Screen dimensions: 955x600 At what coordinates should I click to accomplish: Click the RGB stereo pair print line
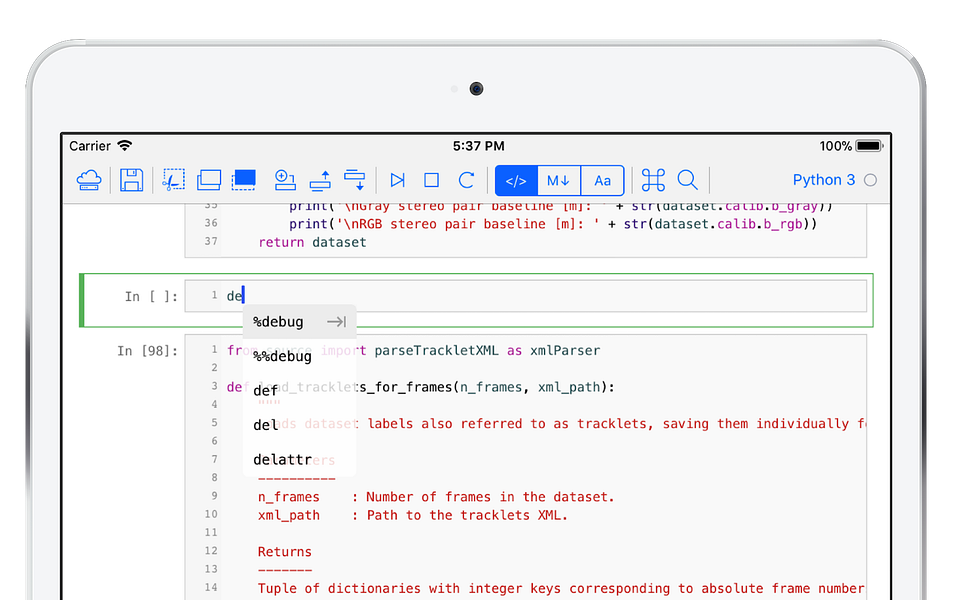(x=553, y=224)
